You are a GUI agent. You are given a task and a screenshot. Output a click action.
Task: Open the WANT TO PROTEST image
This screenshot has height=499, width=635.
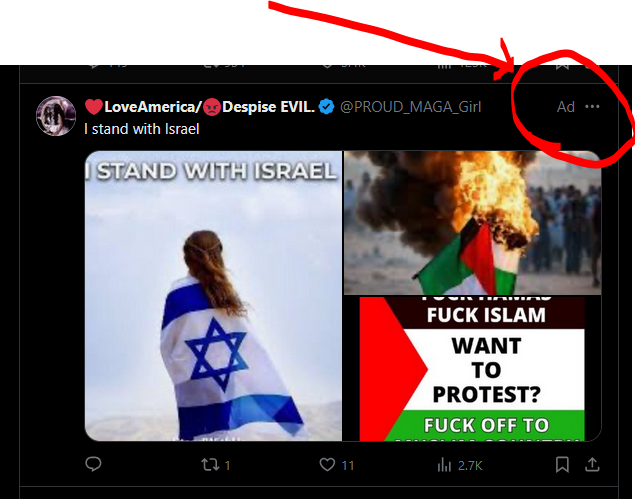[472, 369]
